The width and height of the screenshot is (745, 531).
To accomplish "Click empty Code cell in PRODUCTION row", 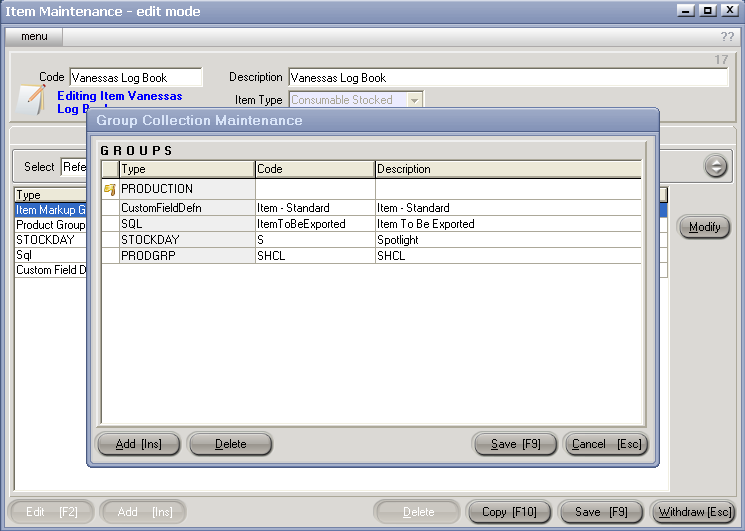I will point(315,189).
